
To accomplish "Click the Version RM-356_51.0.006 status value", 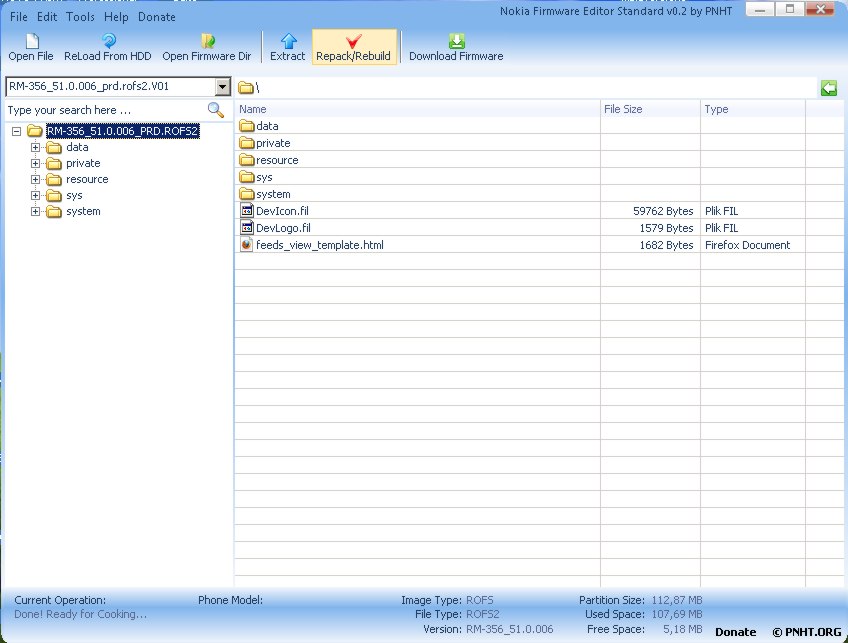I will [509, 629].
